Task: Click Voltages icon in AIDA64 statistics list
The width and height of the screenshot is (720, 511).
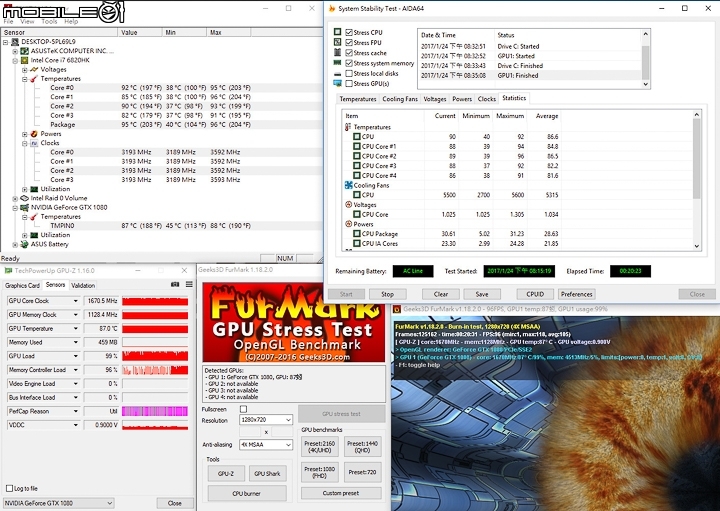Action: point(348,205)
